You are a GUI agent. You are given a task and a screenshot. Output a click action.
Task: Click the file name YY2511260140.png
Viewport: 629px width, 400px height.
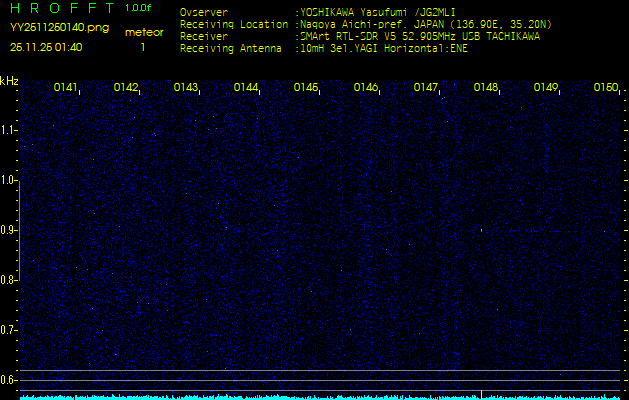pyautogui.click(x=59, y=28)
